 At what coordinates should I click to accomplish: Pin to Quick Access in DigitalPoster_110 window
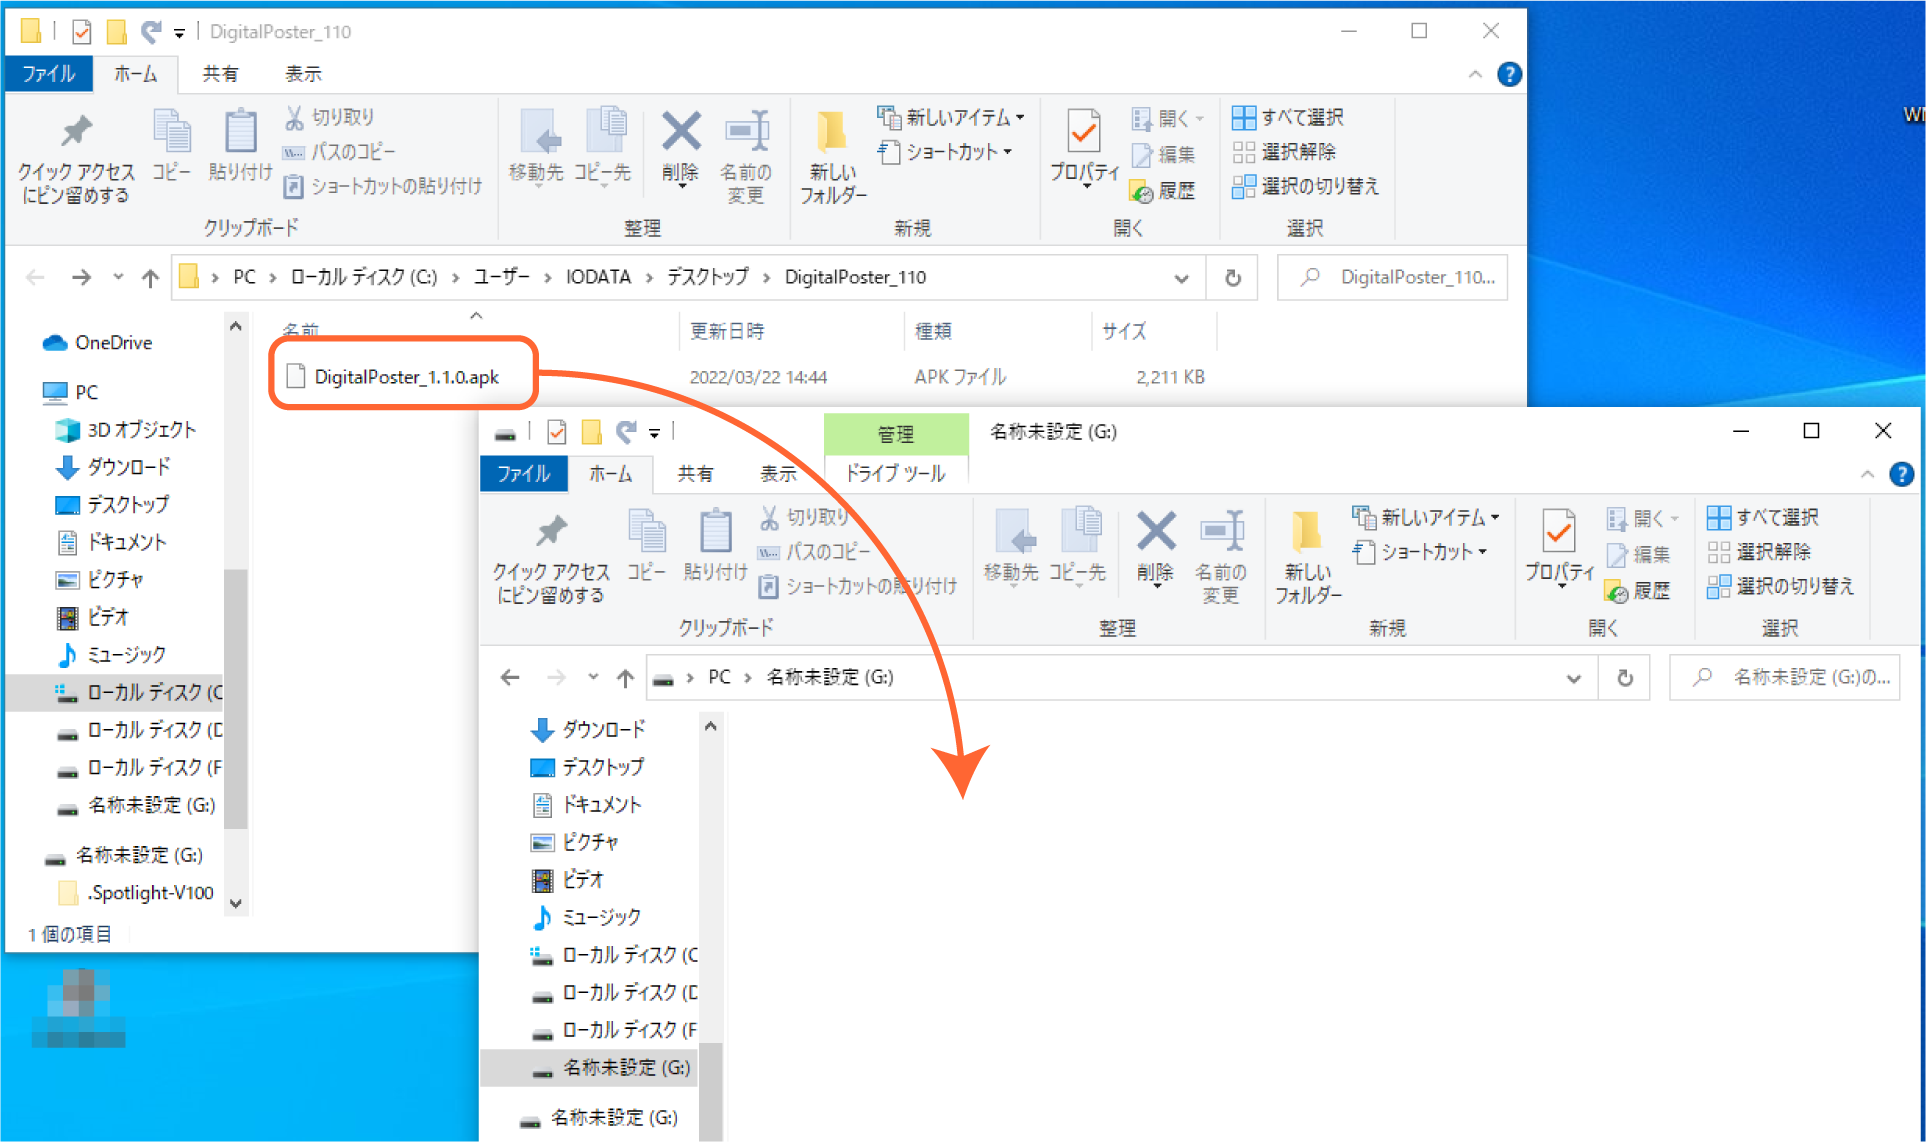tap(76, 157)
